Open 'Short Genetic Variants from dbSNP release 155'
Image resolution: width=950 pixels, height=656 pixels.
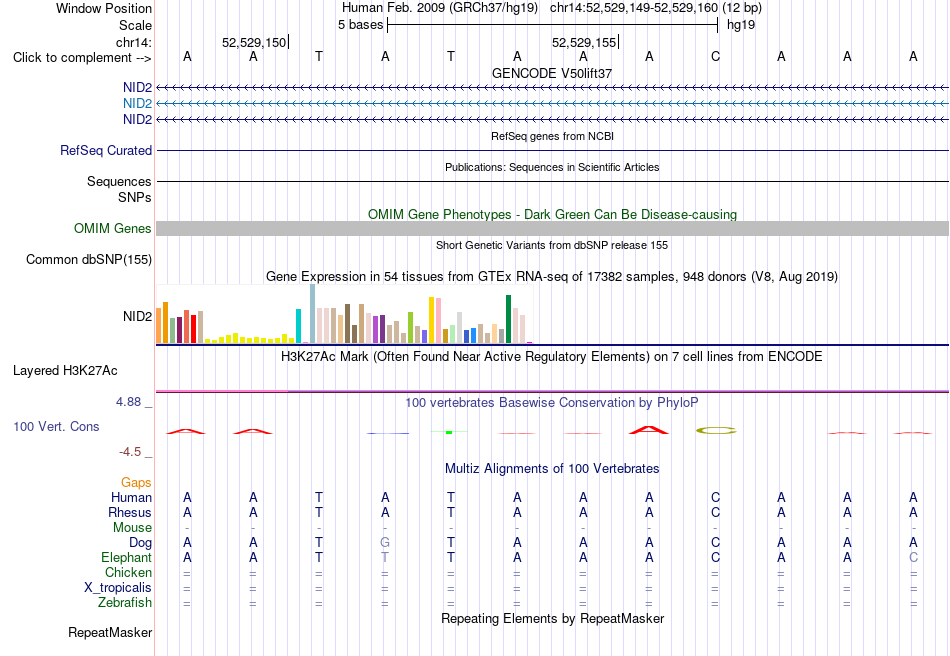click(552, 245)
